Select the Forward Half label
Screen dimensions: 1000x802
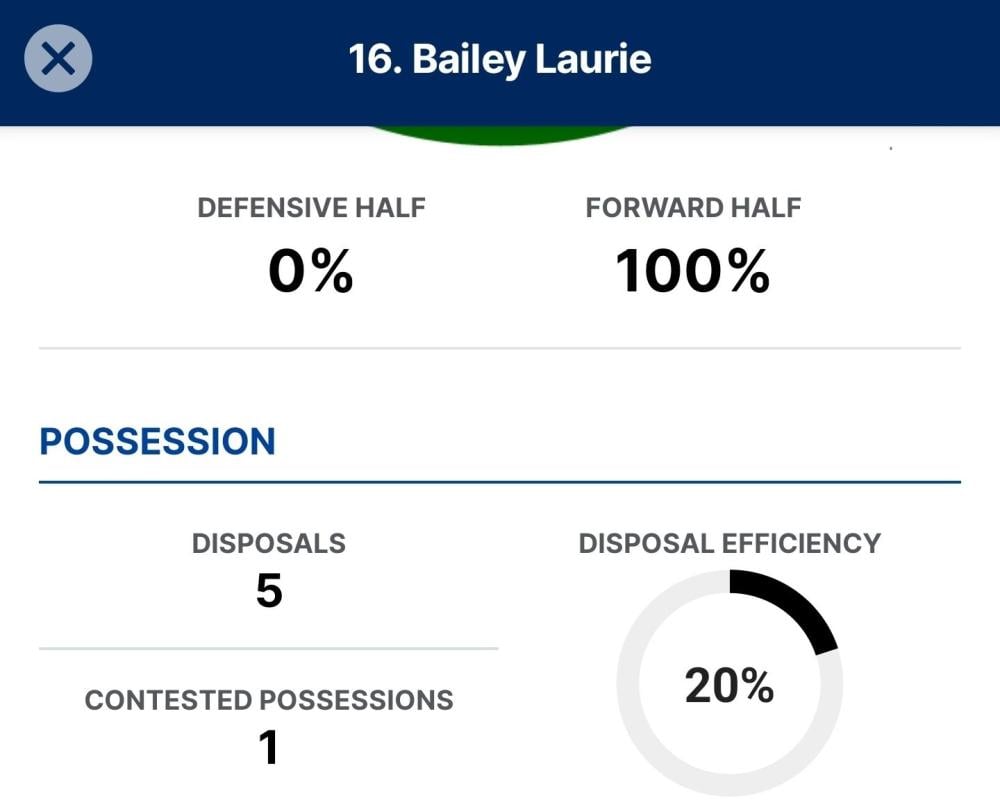[693, 208]
